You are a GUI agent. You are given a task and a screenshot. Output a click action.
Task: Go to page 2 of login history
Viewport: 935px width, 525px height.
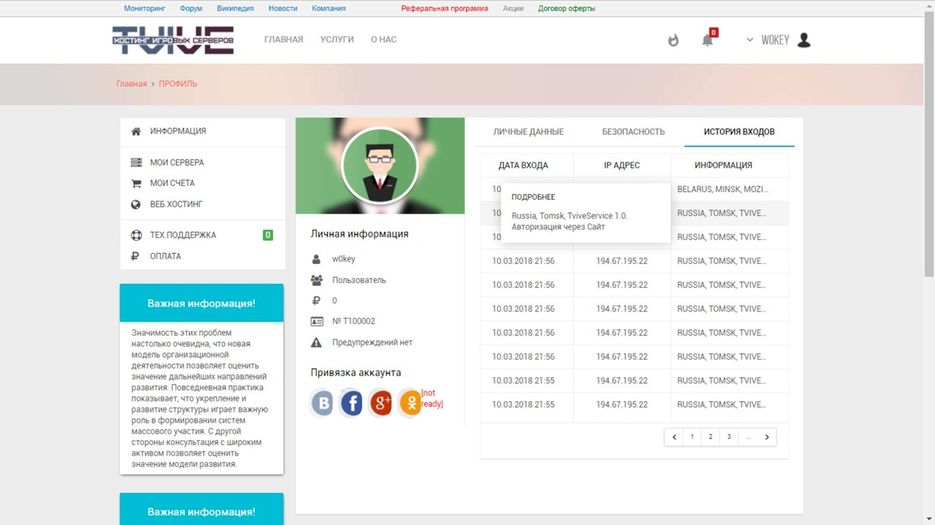pyautogui.click(x=711, y=437)
